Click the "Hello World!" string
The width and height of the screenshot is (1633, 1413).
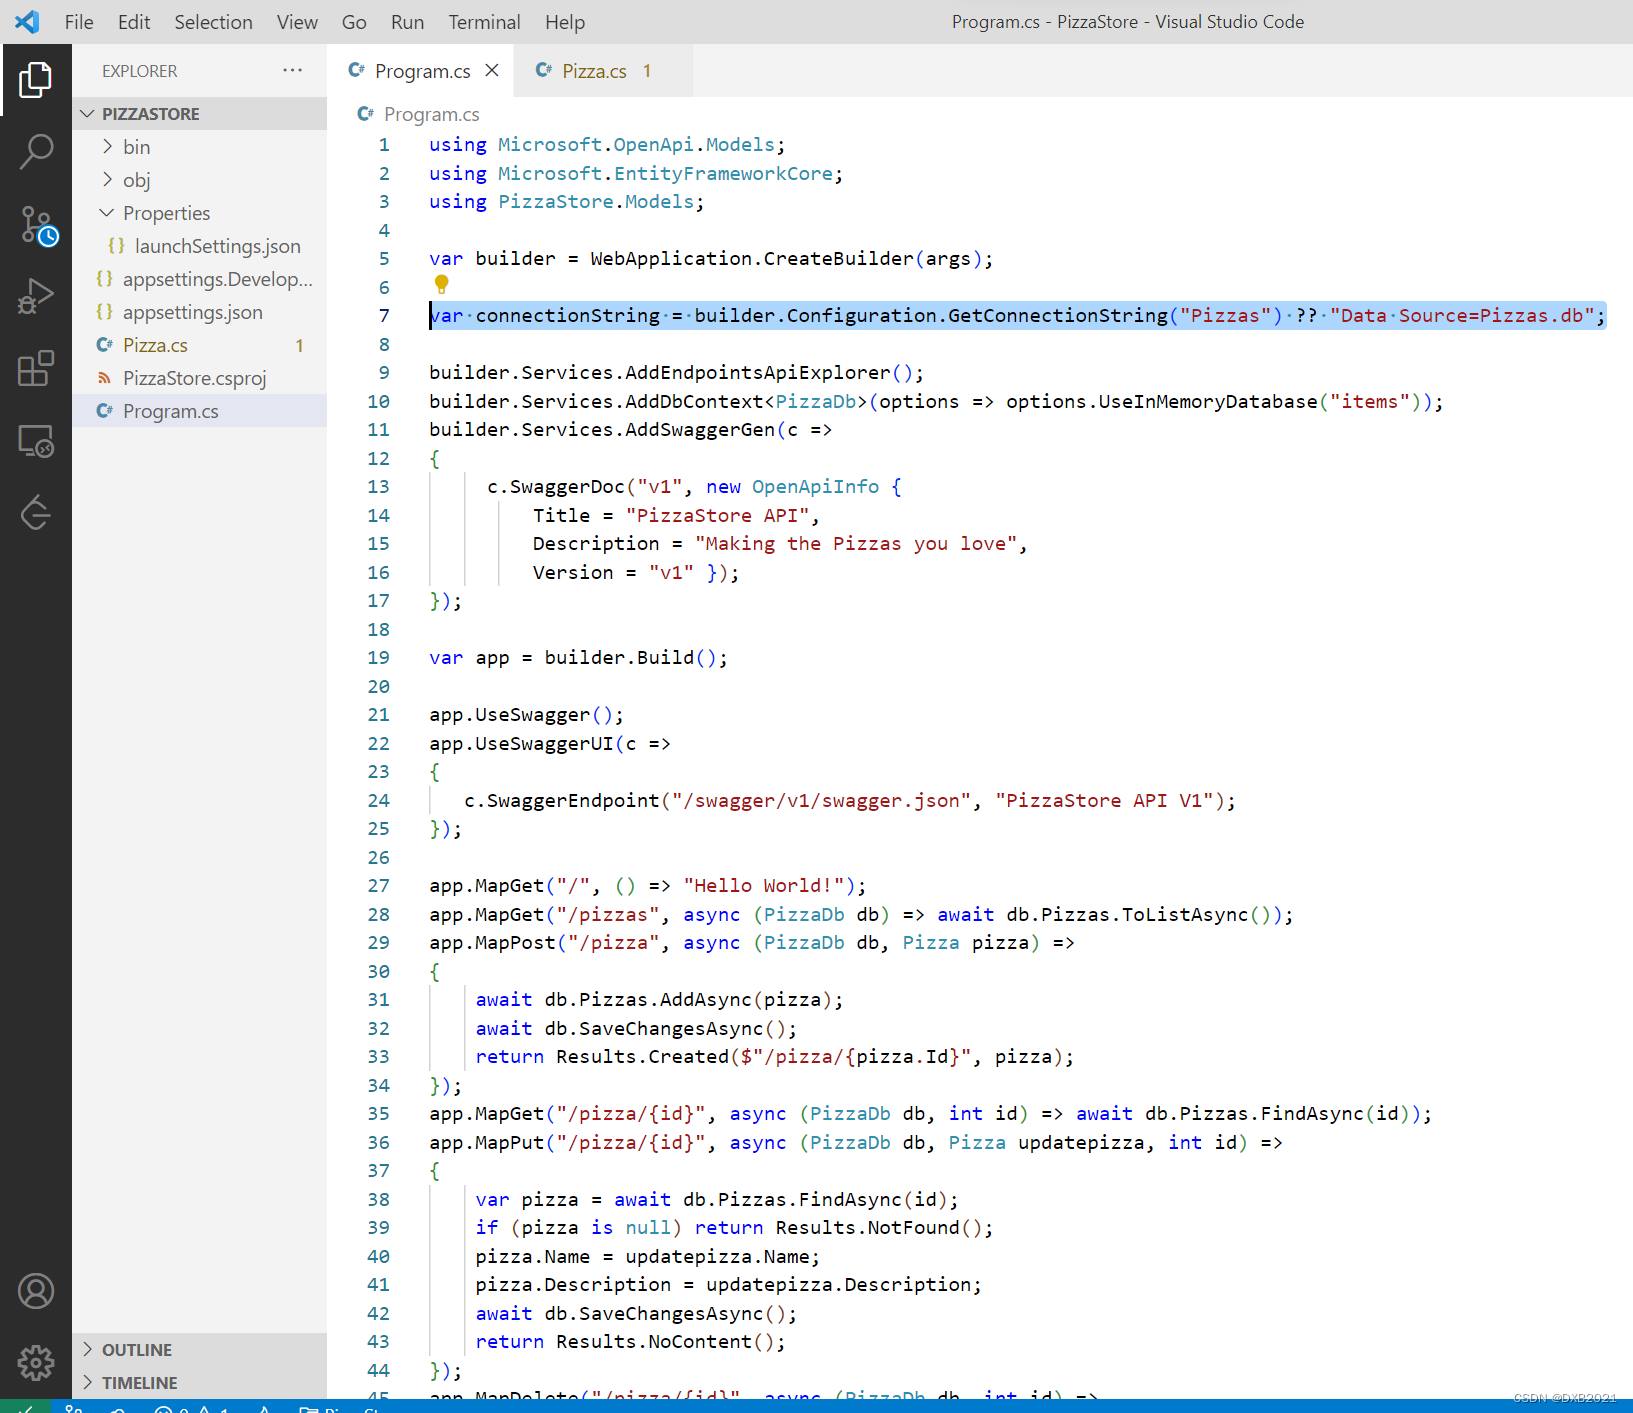tap(765, 885)
